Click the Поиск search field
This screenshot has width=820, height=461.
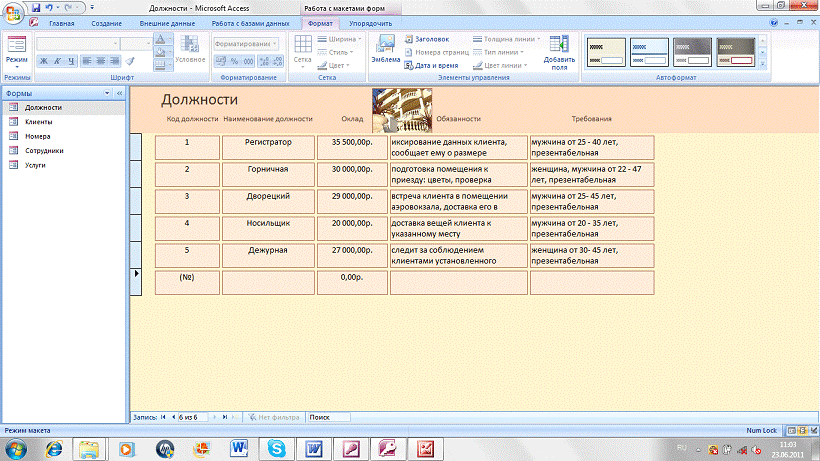click(x=328, y=416)
